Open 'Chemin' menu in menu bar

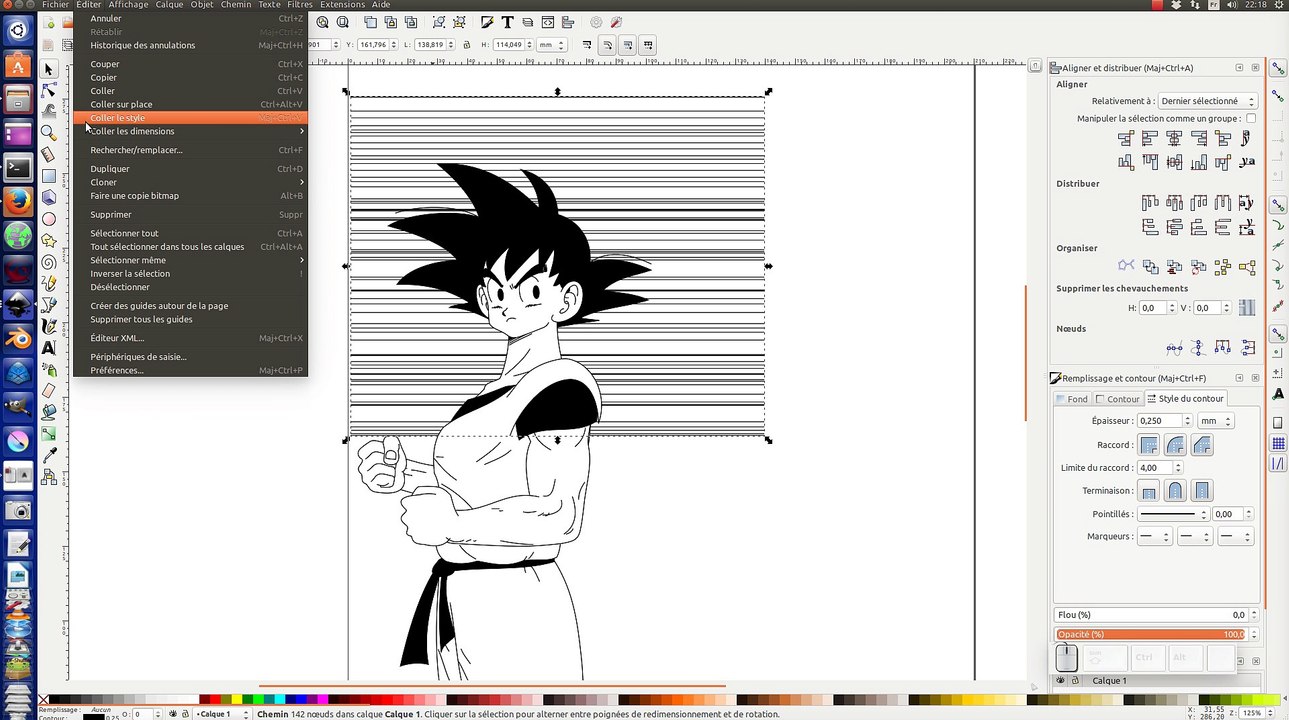[236, 5]
